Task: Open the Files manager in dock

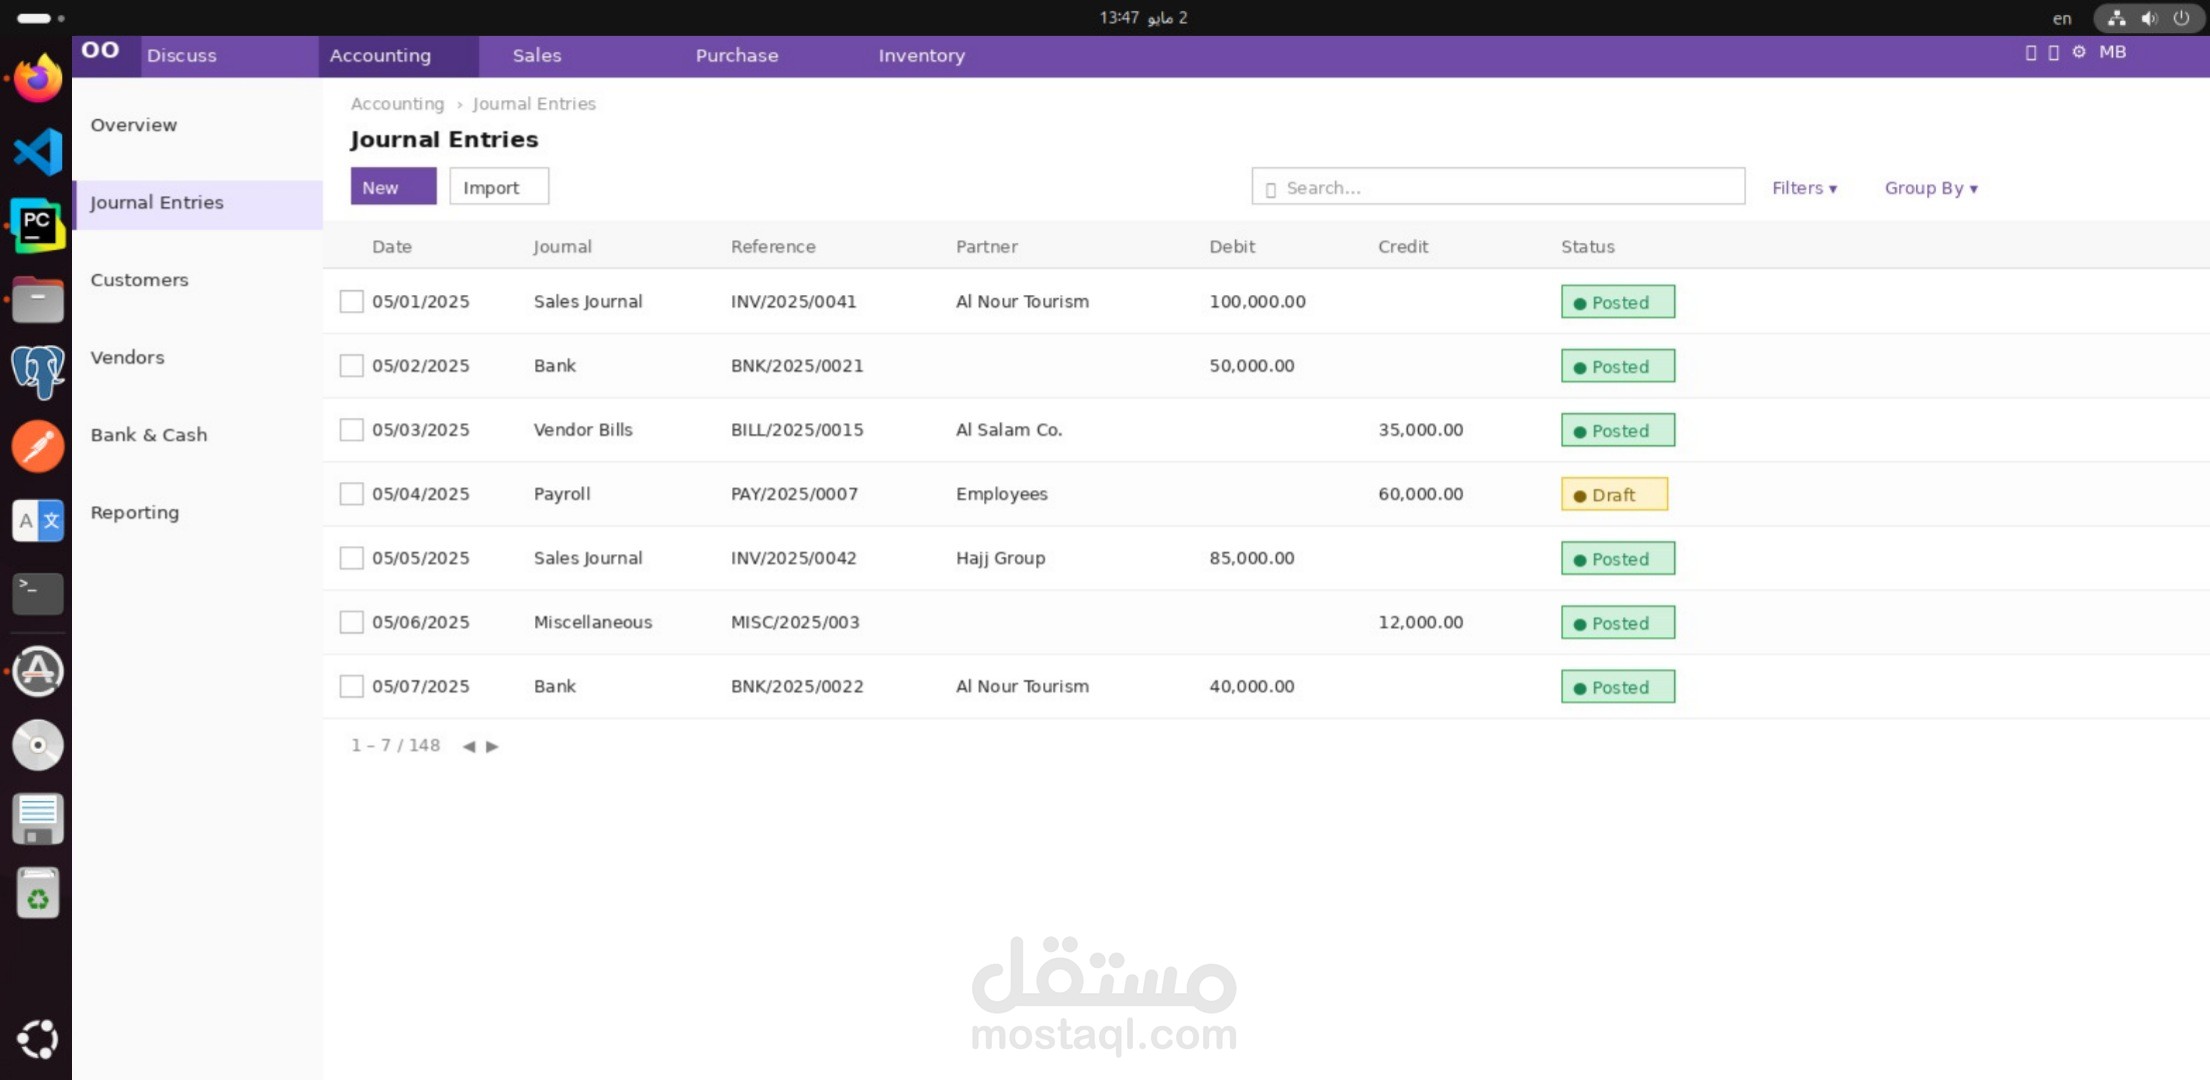Action: (x=38, y=299)
